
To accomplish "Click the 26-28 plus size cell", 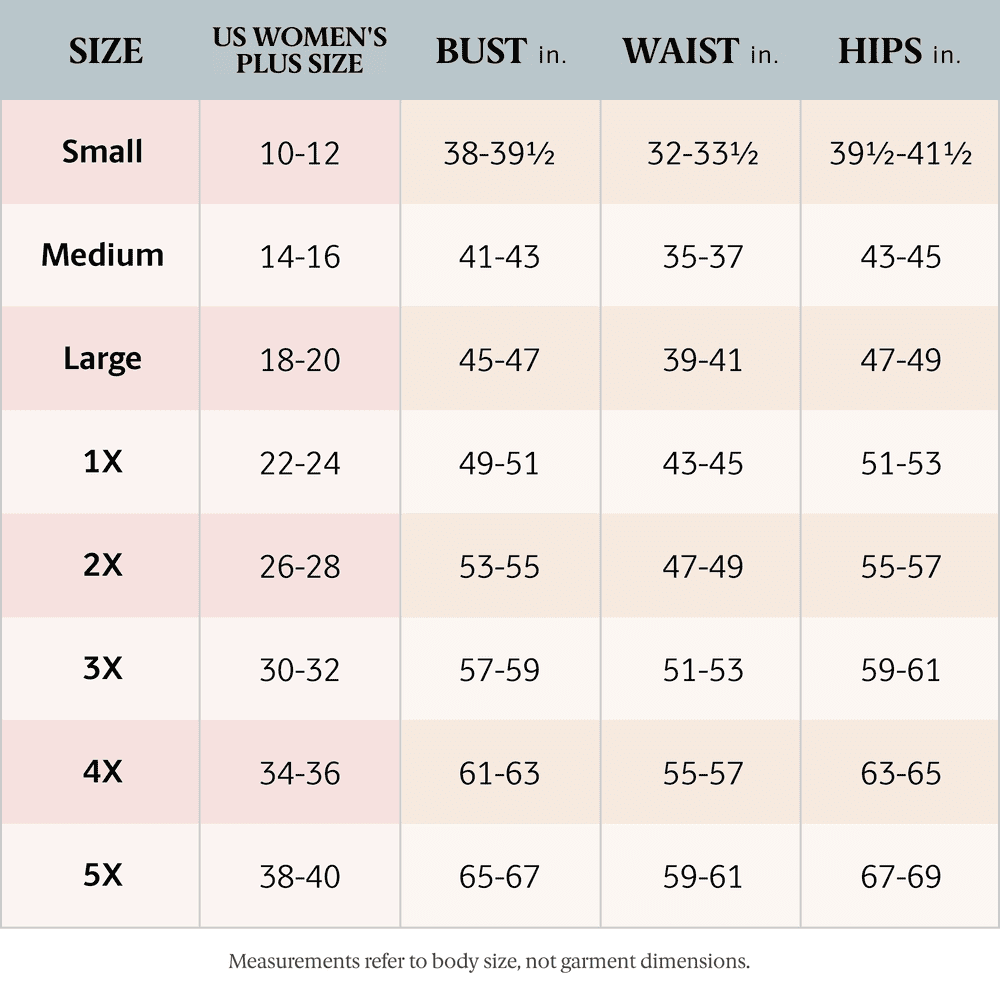I will point(300,566).
